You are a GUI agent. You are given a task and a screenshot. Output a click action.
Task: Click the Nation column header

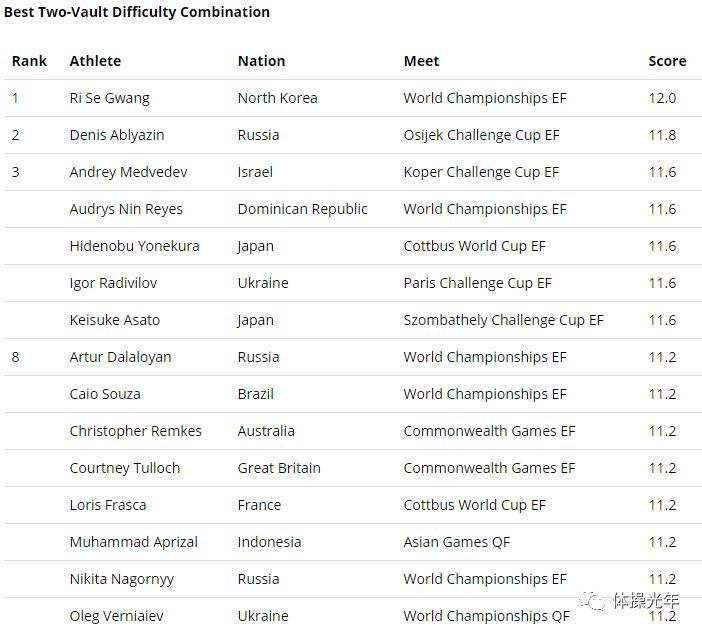coord(261,61)
